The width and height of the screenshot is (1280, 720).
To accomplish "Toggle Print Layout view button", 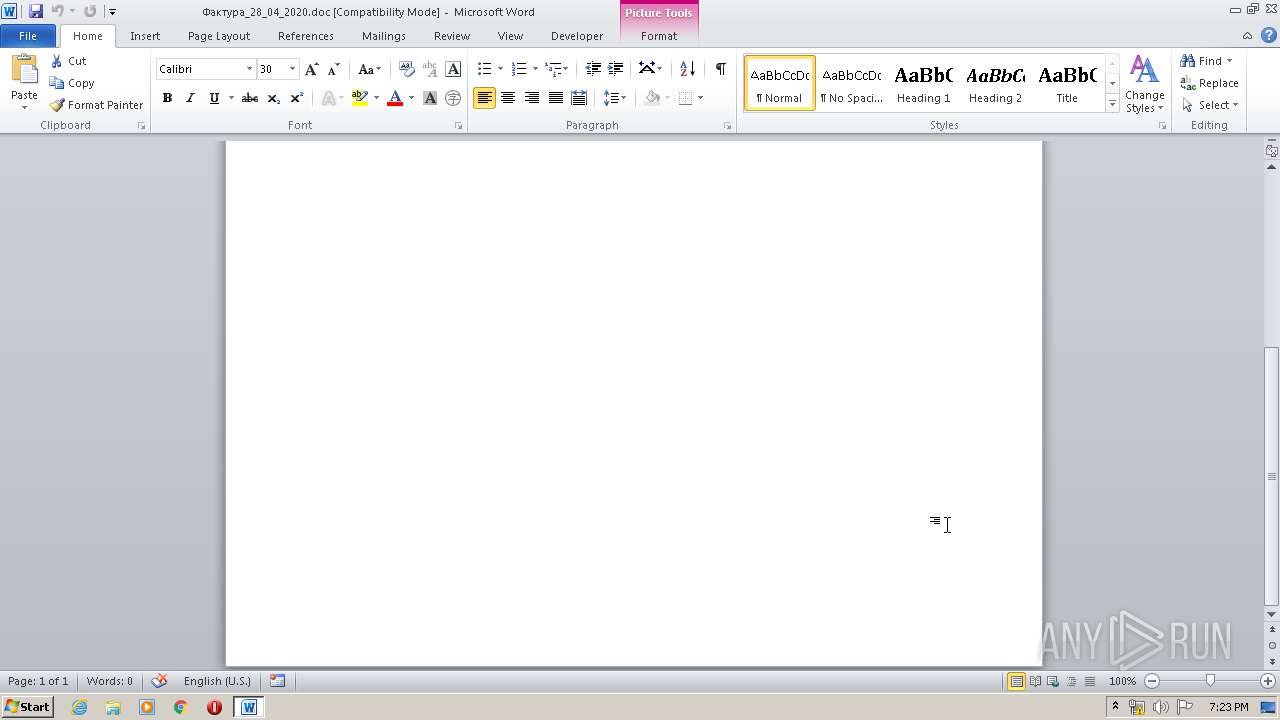I will click(1016, 681).
